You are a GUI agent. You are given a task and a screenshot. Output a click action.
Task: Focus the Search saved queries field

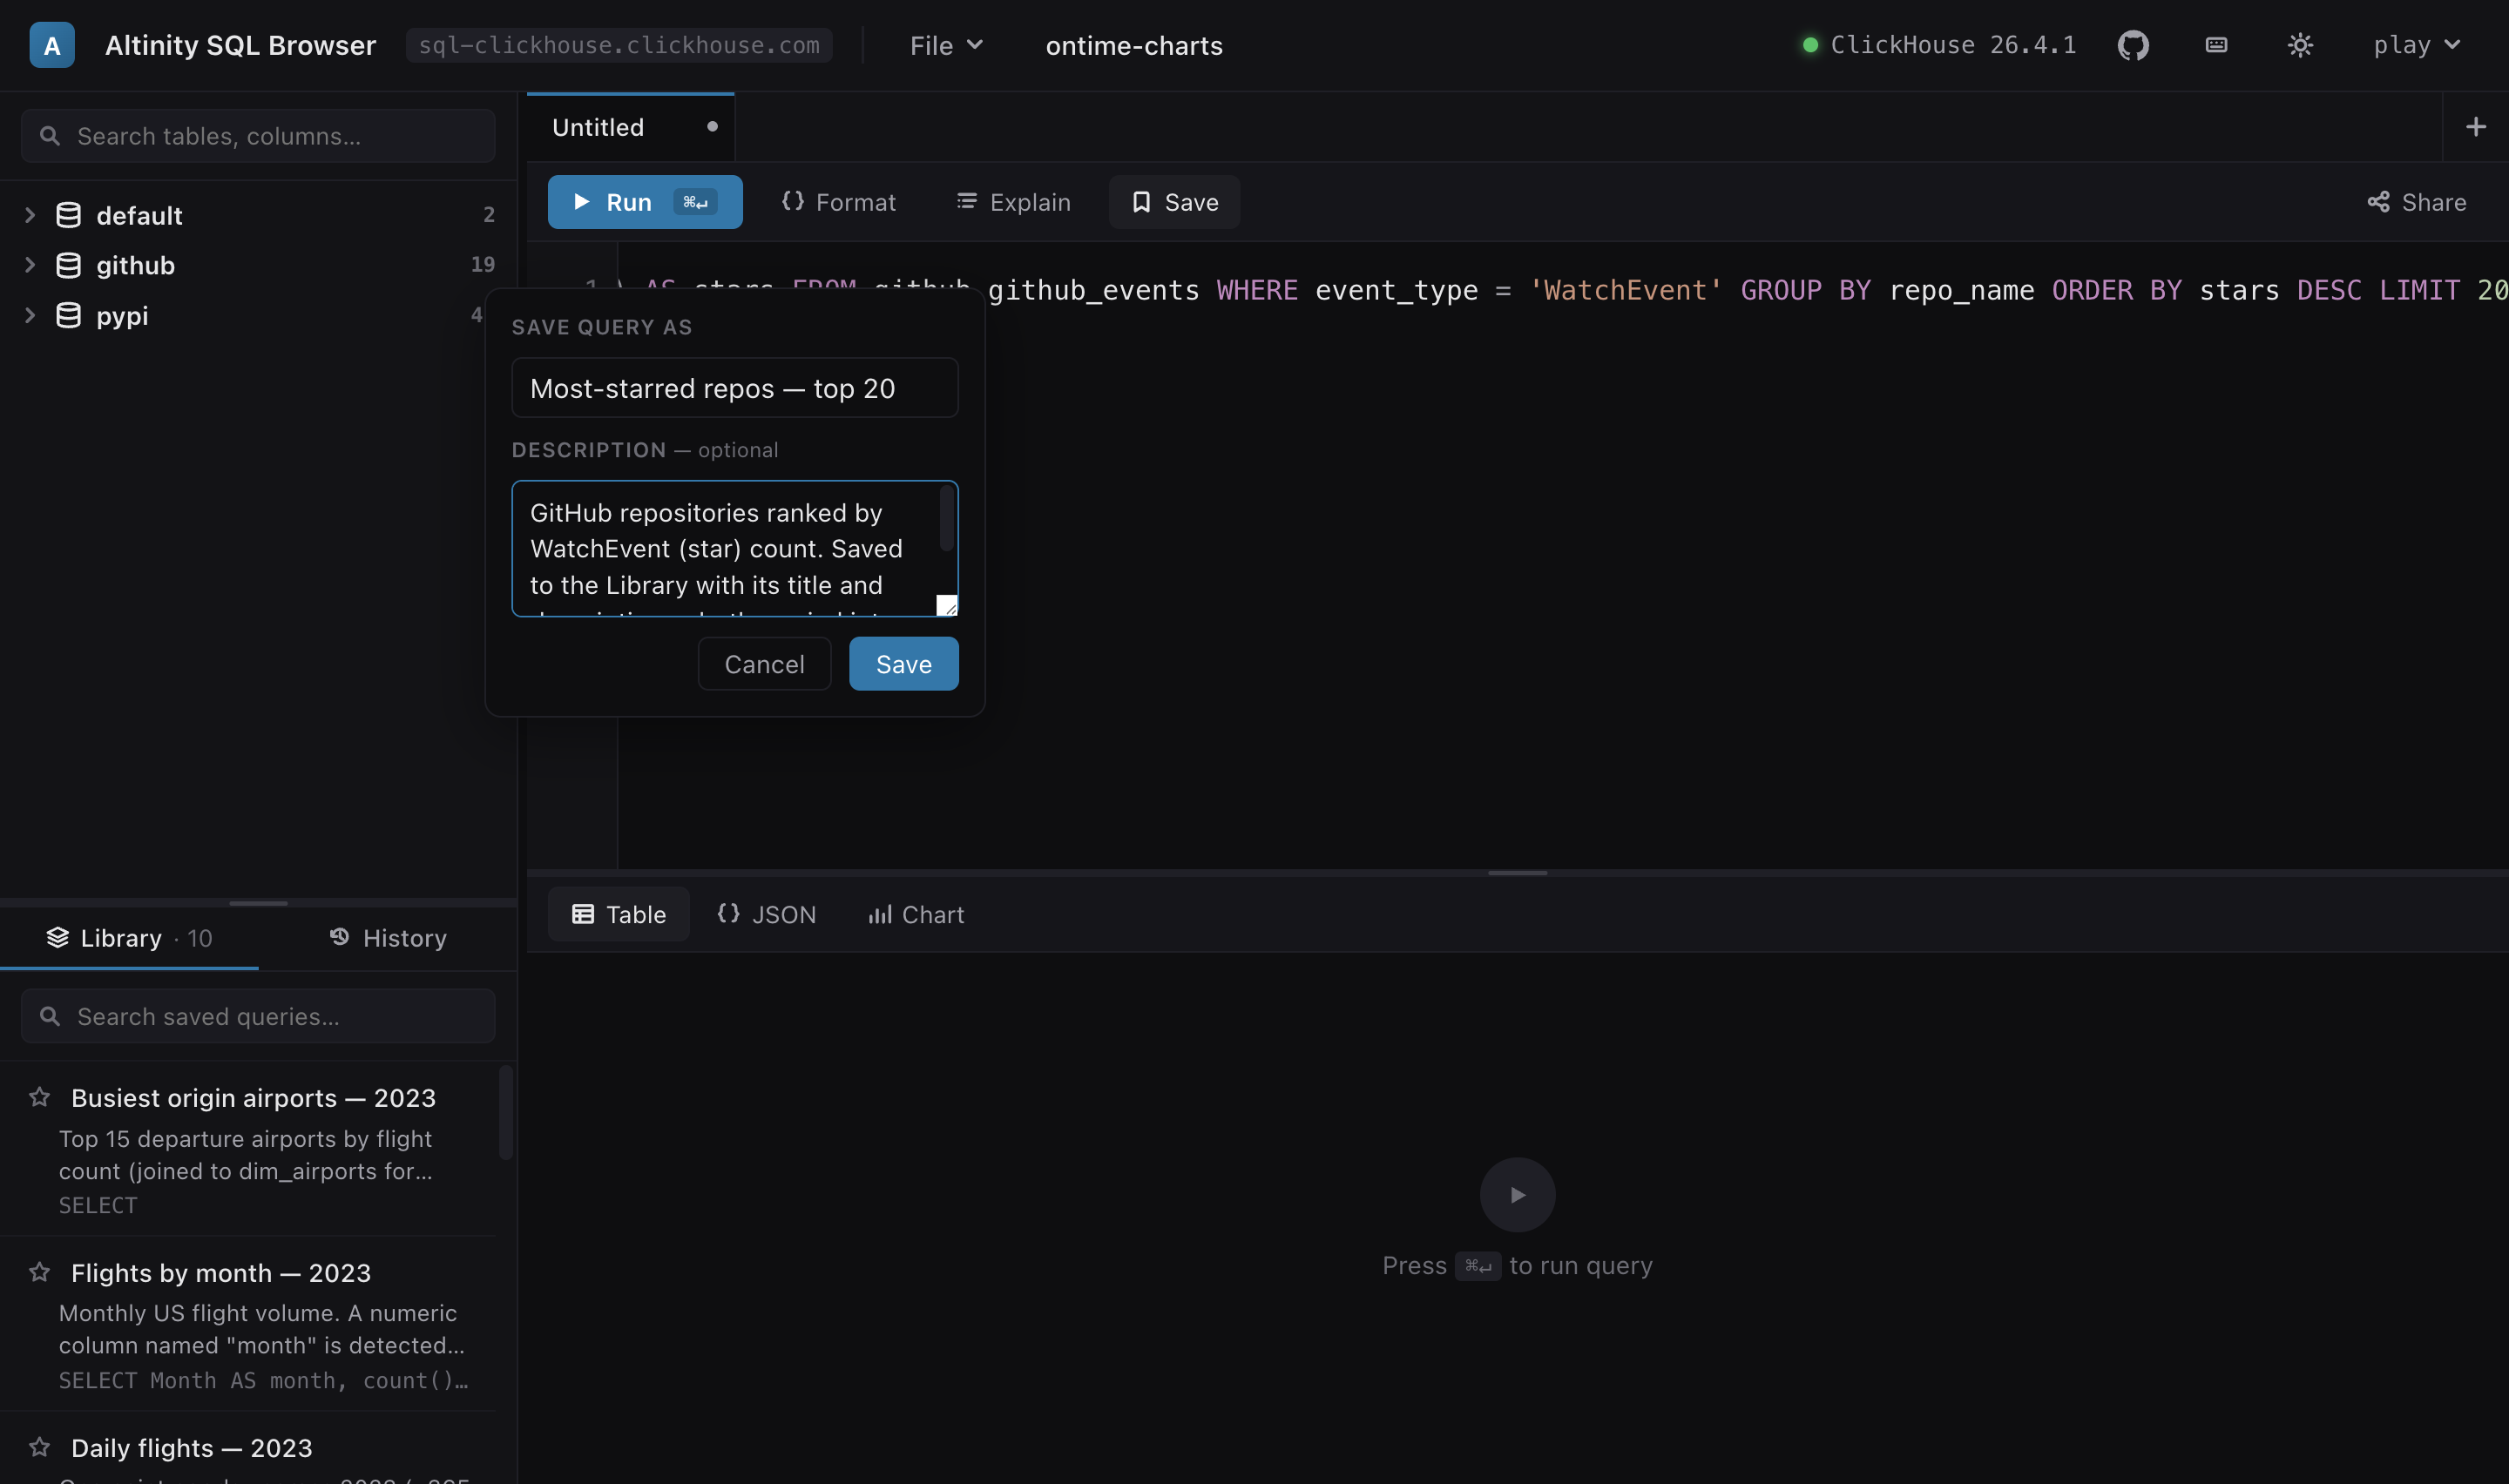pyautogui.click(x=258, y=1016)
